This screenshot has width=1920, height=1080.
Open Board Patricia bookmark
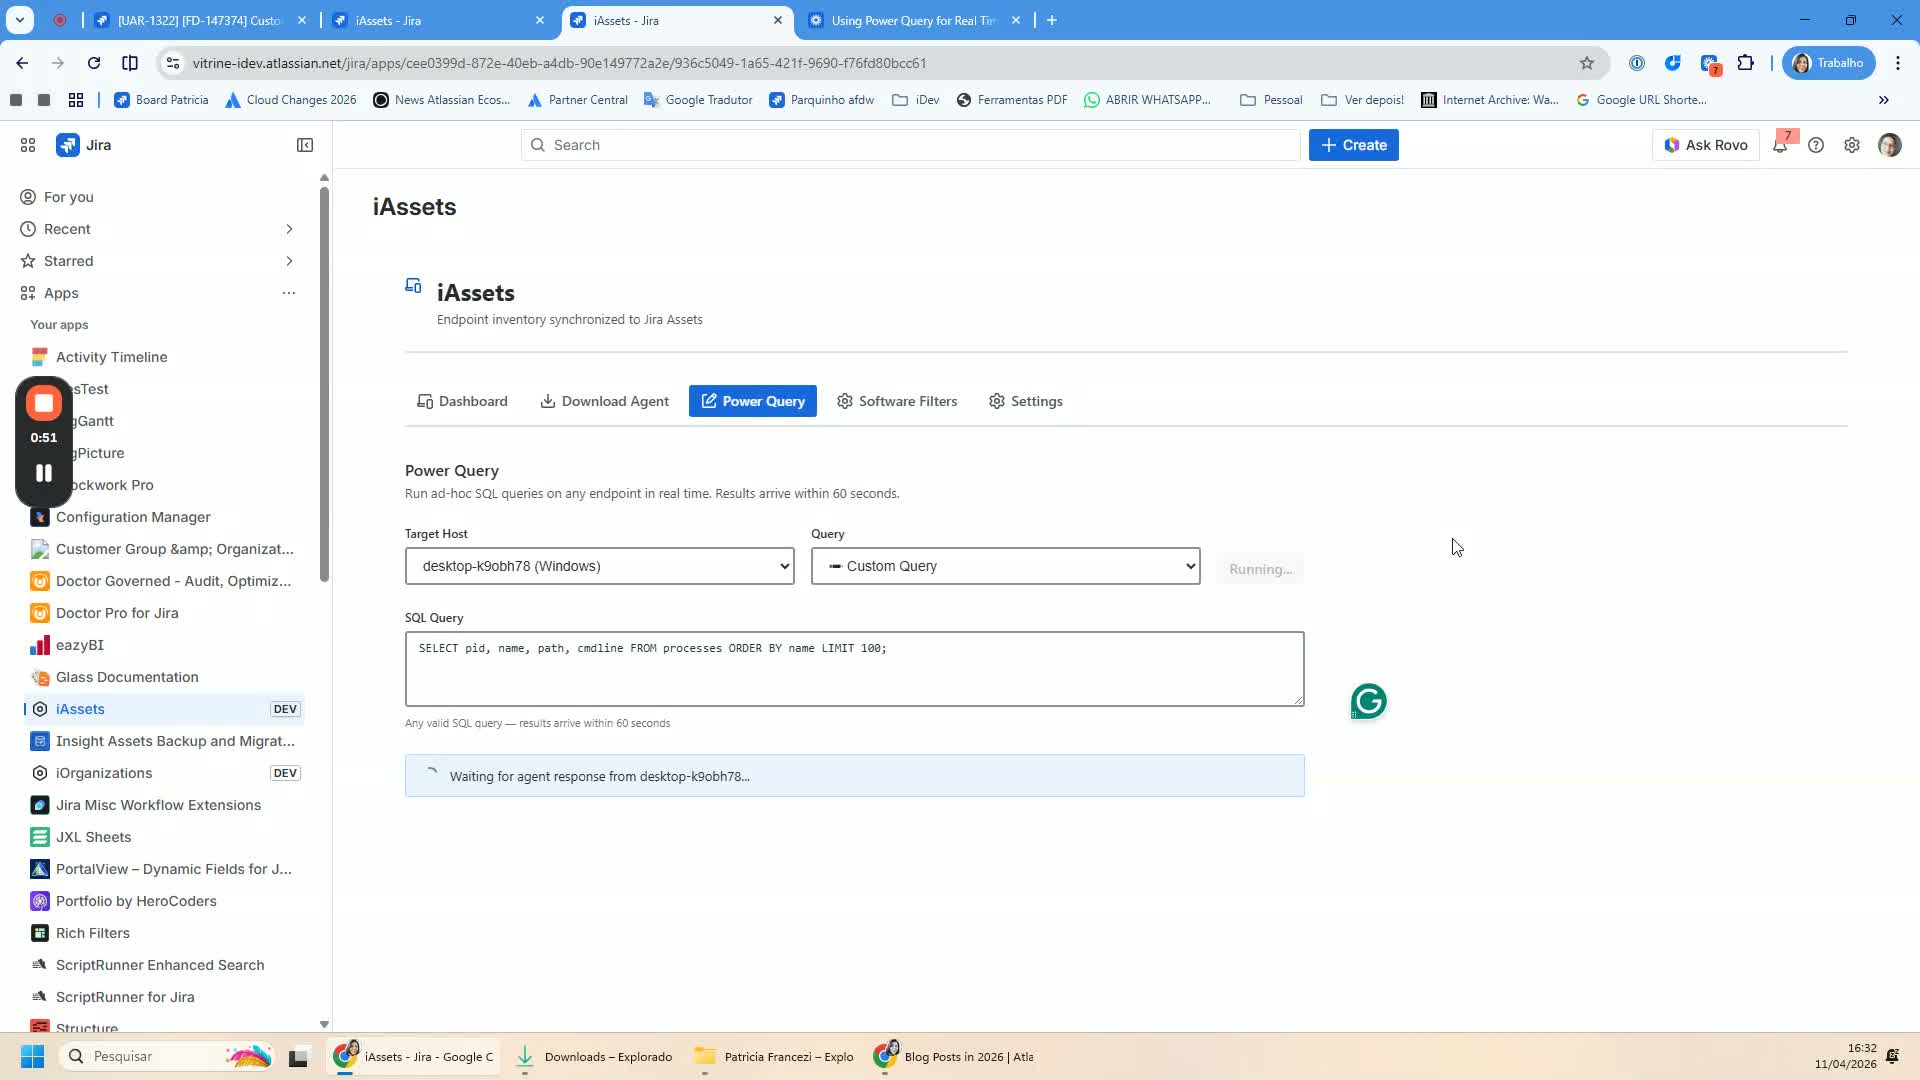pos(161,100)
